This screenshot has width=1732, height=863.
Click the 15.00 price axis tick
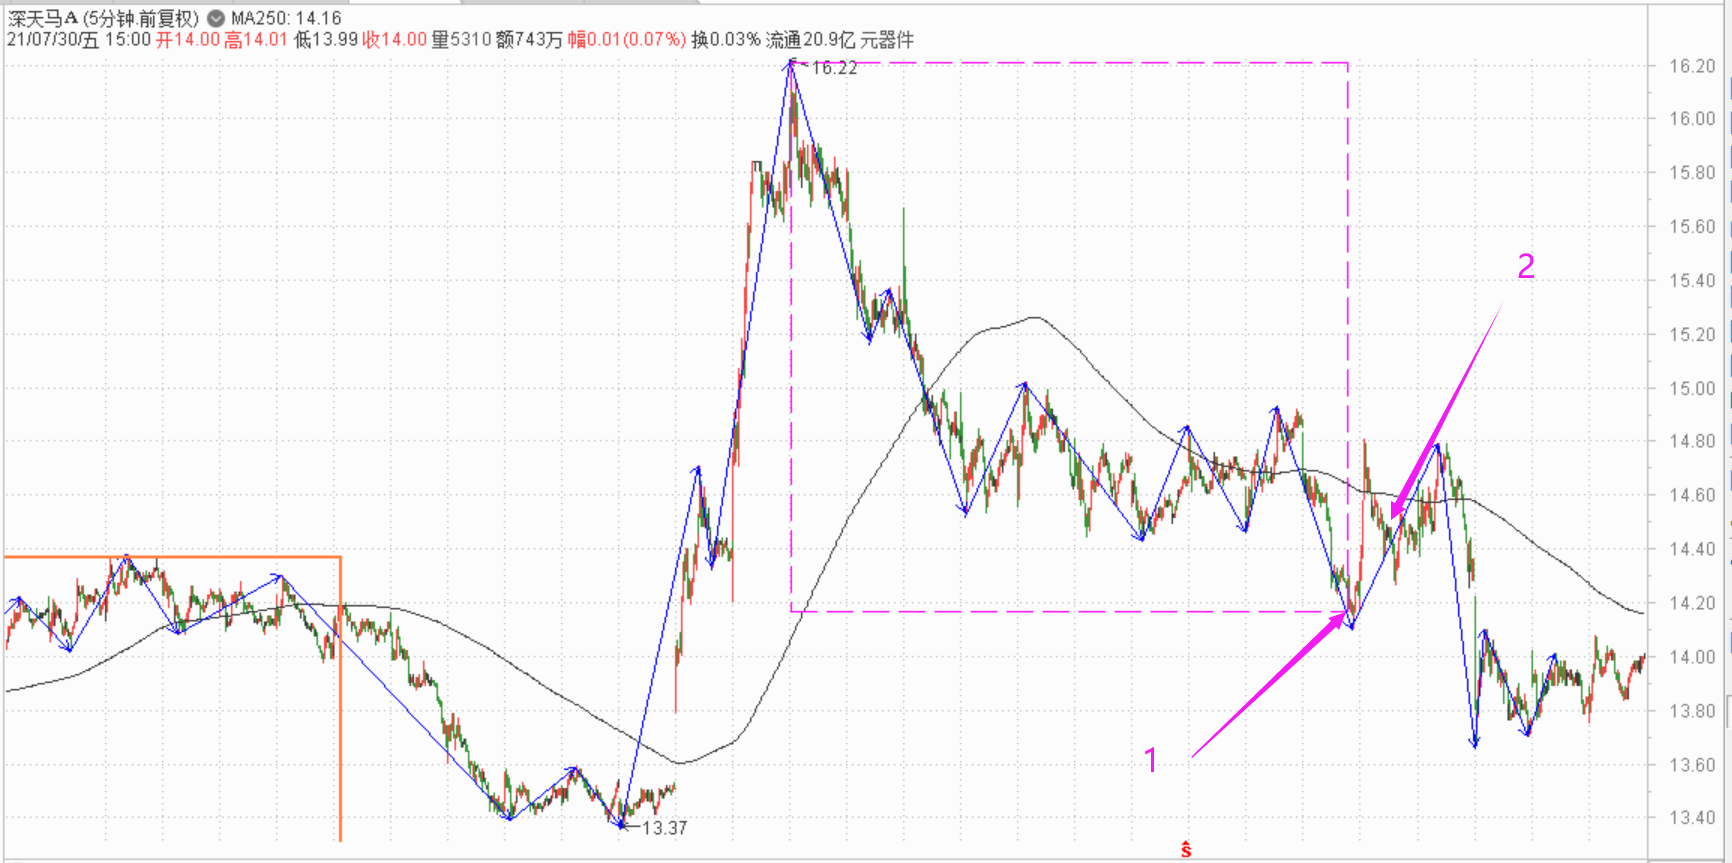click(1692, 388)
